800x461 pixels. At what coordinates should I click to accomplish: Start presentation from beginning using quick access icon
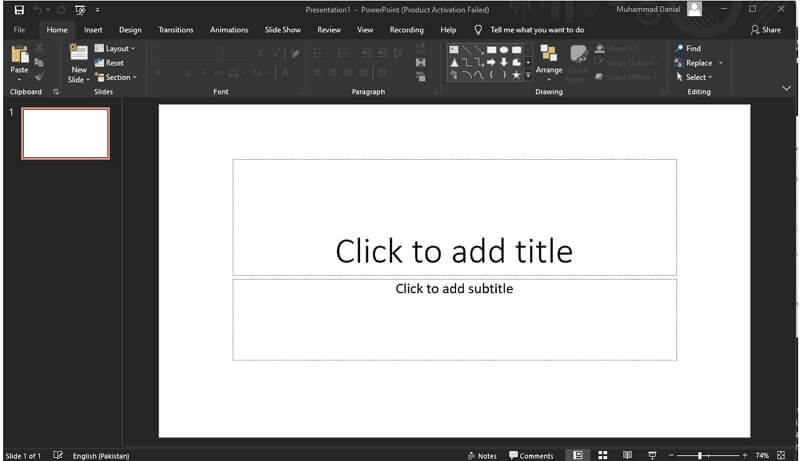tap(80, 10)
